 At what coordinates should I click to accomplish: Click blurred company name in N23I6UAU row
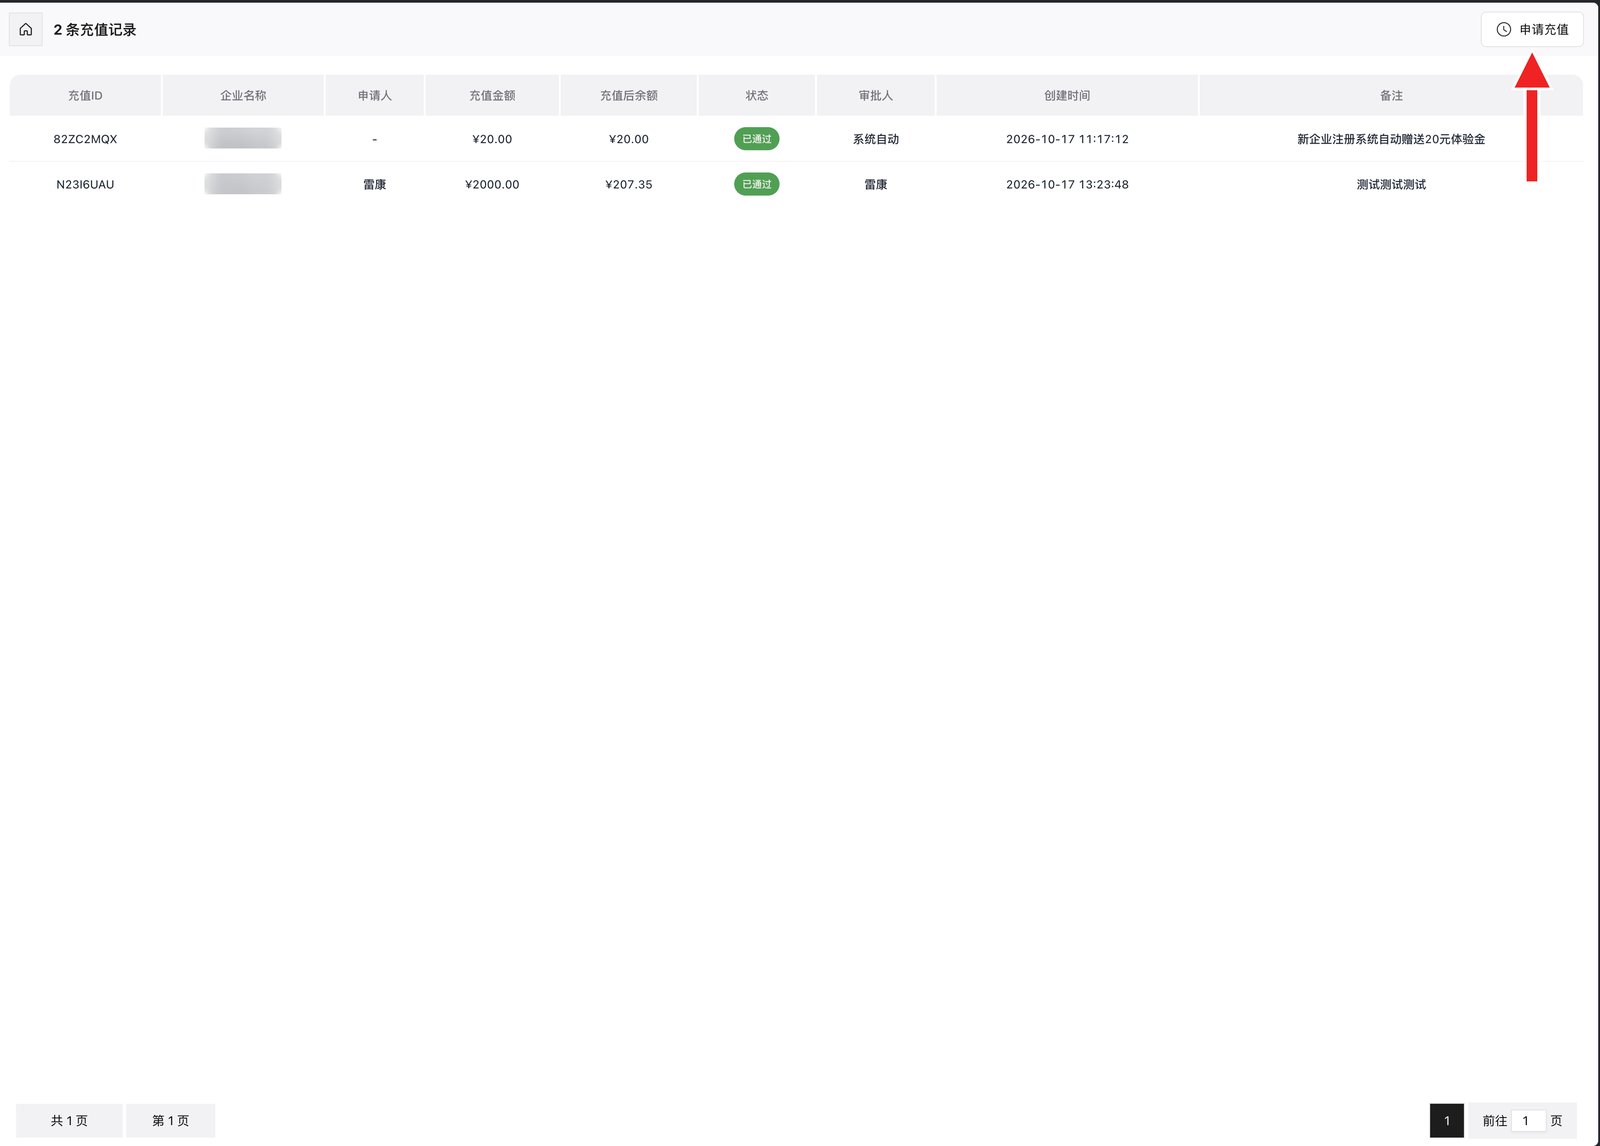243,184
